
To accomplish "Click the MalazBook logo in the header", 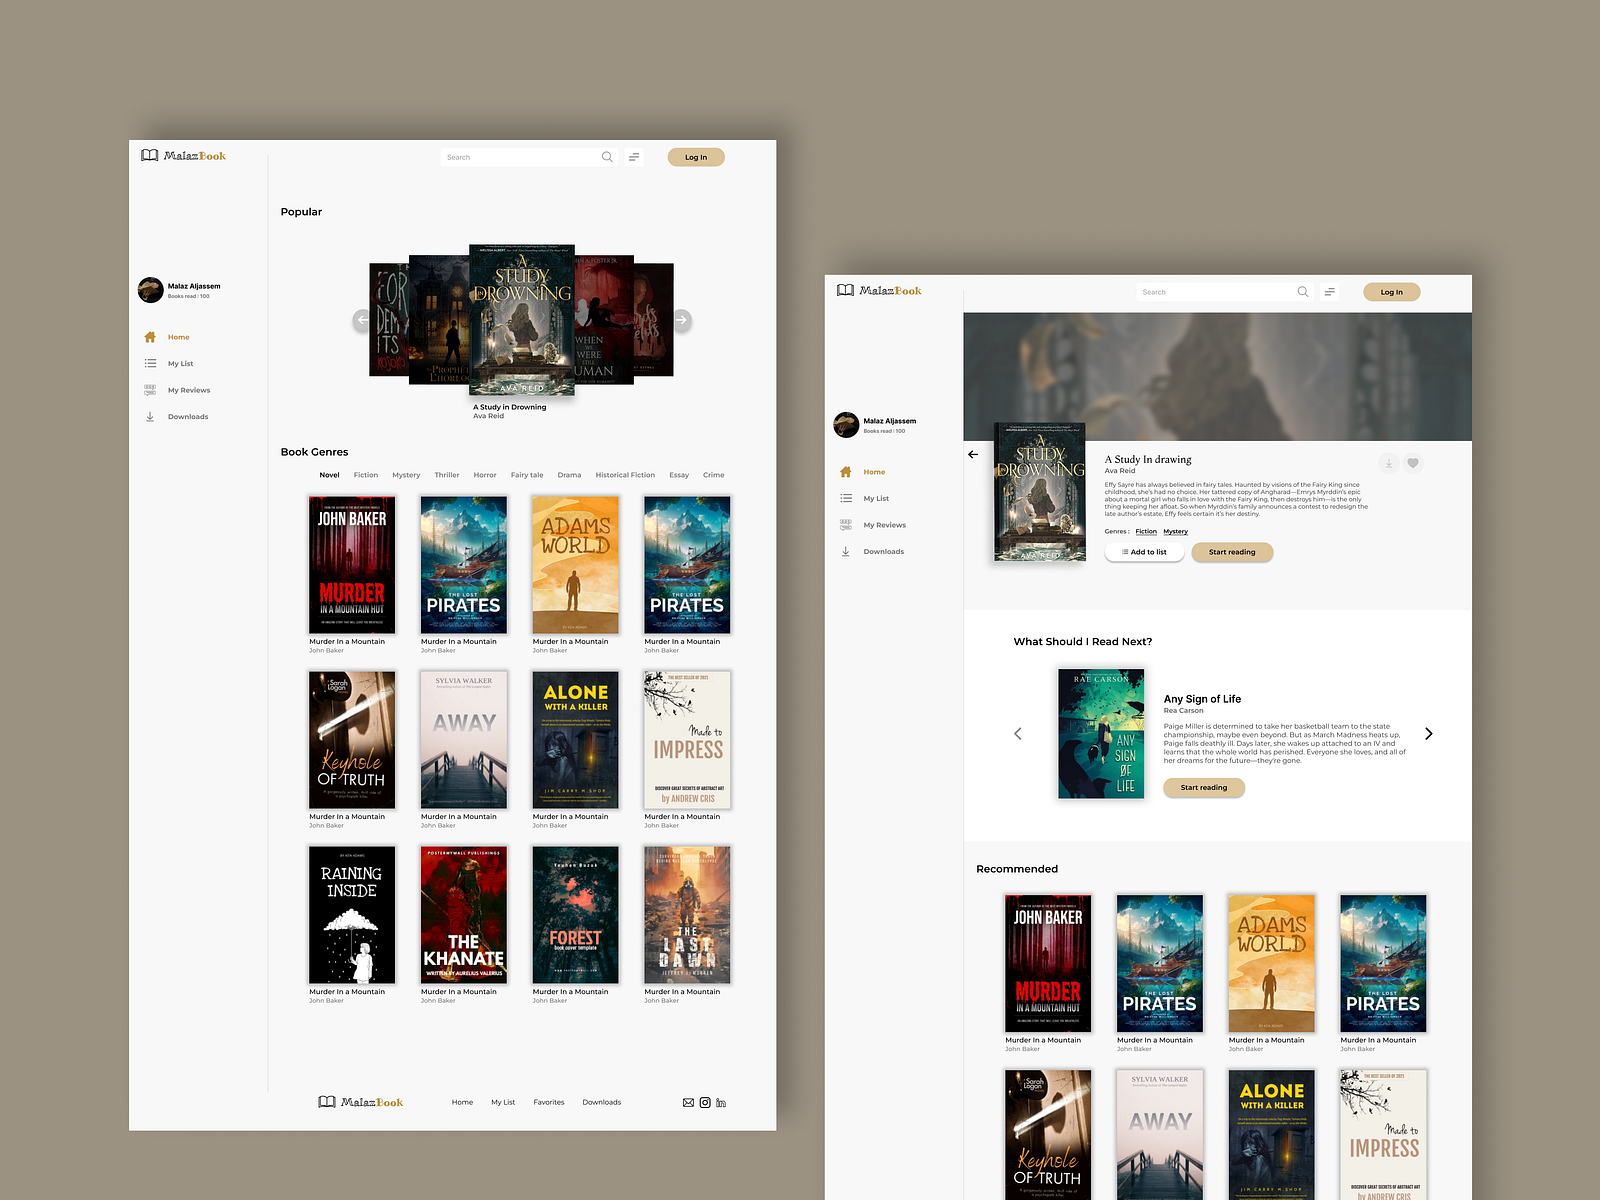I will [183, 156].
